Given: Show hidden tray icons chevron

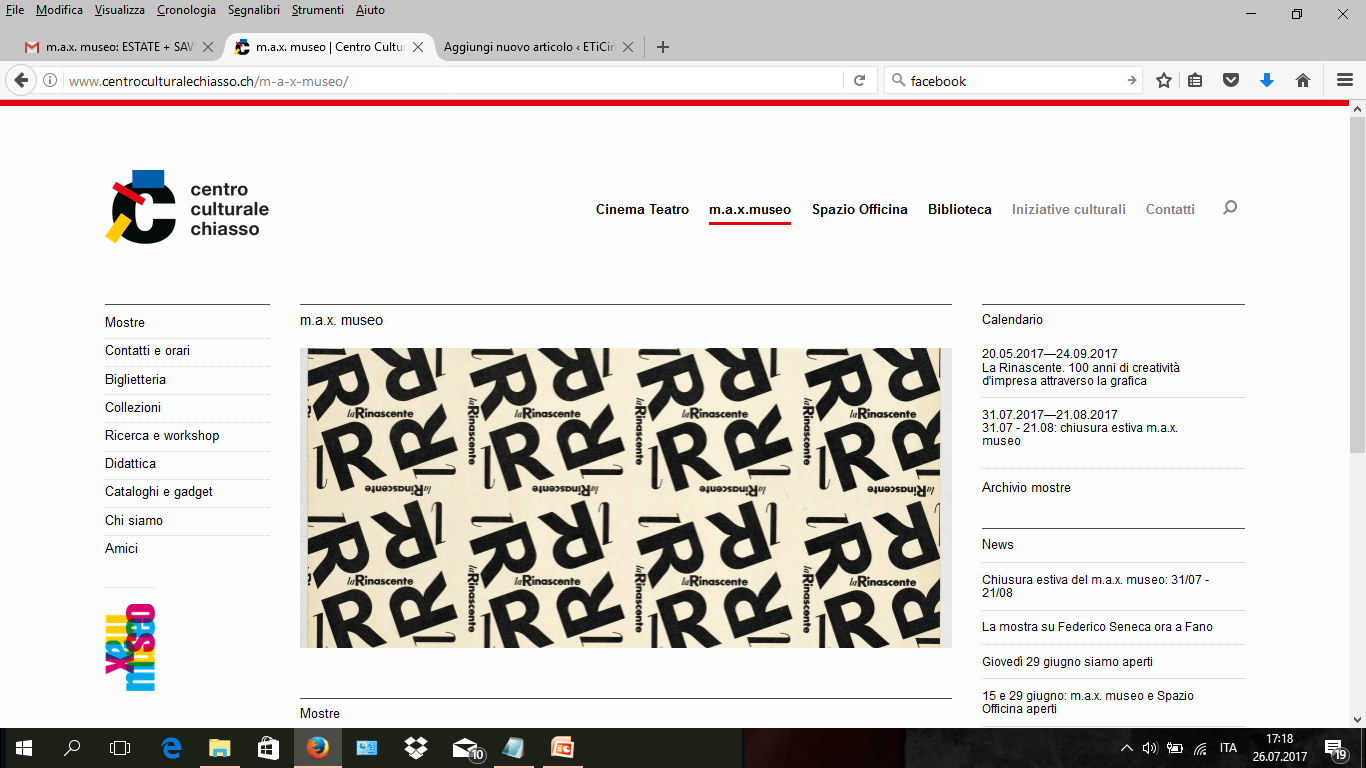Looking at the screenshot, I should click(1127, 748).
